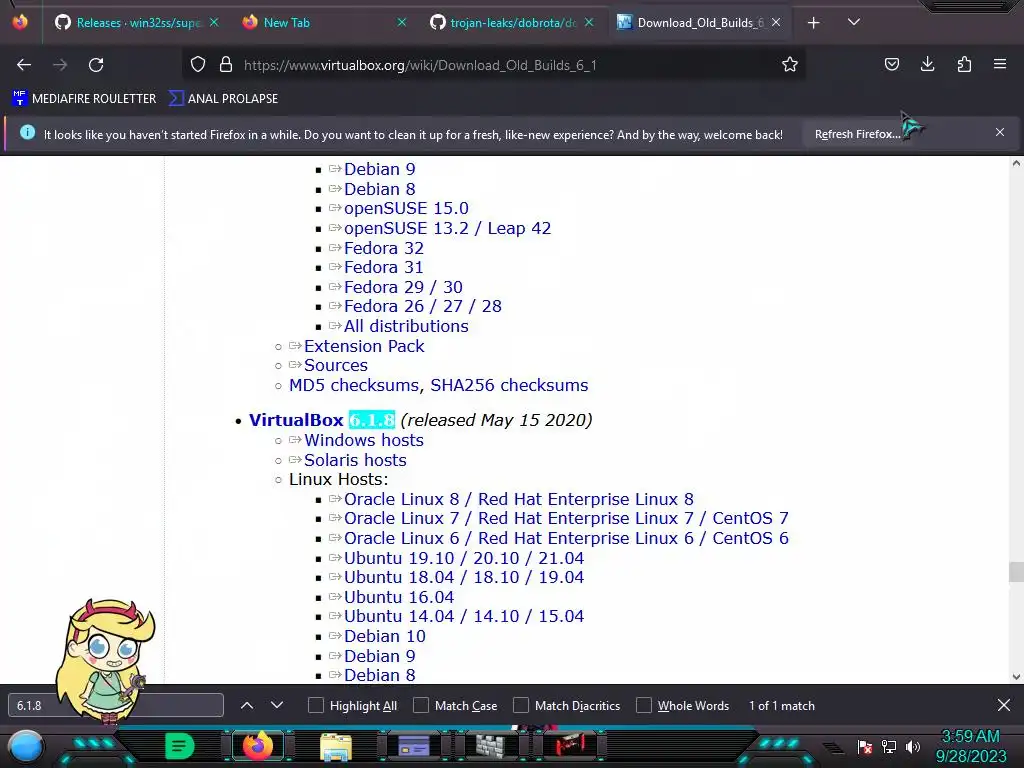The height and width of the screenshot is (768, 1024).
Task: Open Oracle Linux 8 / RHEL 8 link
Action: pos(519,500)
